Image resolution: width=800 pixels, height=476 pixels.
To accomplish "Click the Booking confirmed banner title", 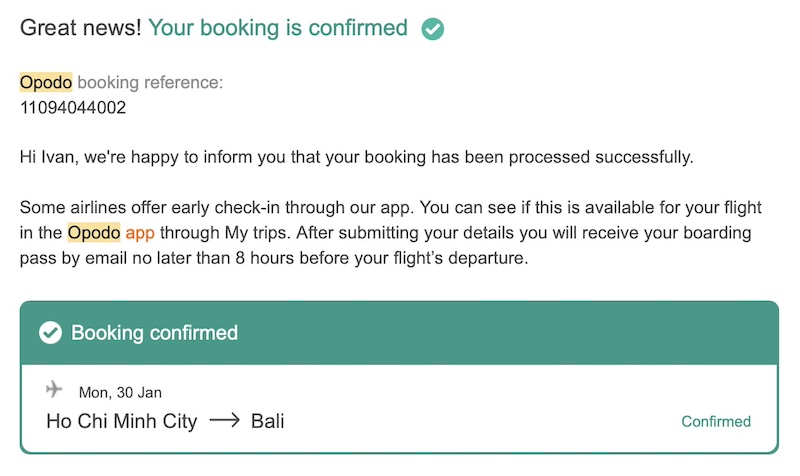I will point(154,332).
